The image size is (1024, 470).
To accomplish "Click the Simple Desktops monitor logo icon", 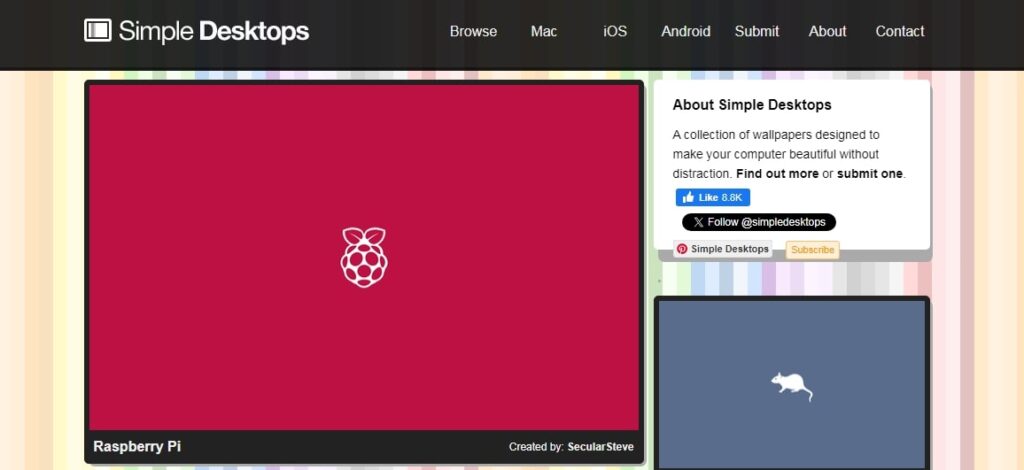I will click(97, 31).
